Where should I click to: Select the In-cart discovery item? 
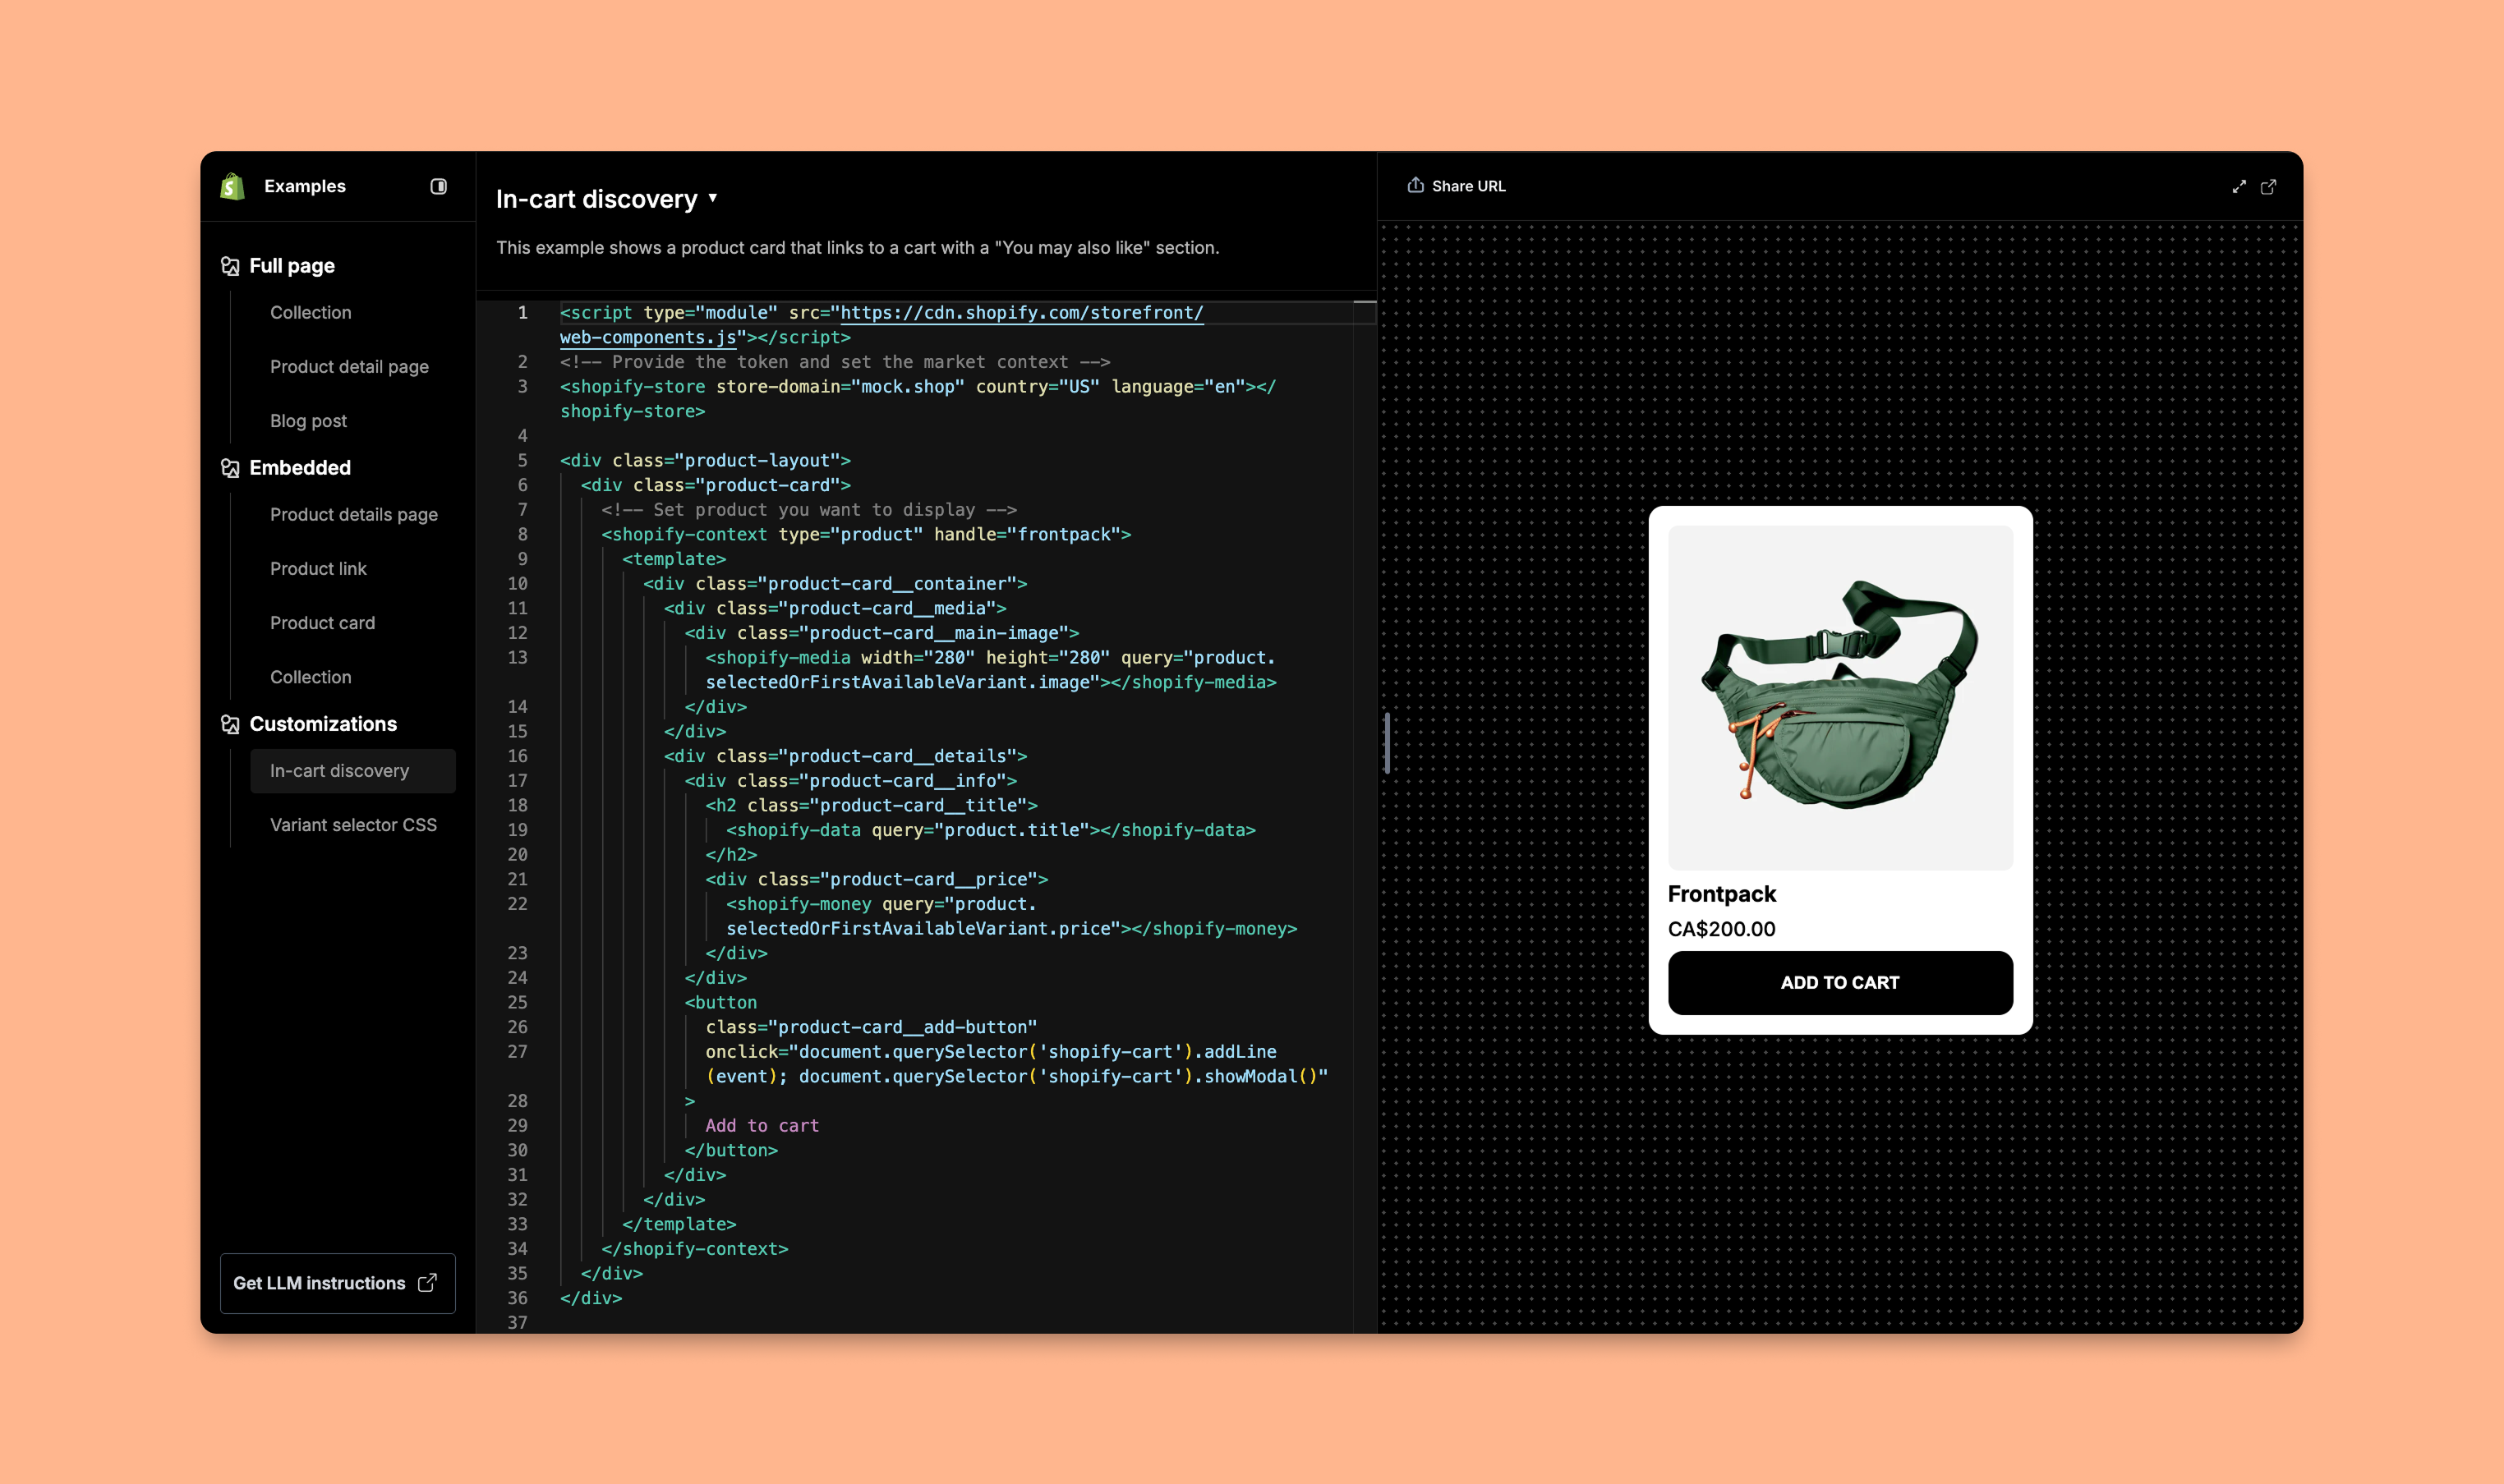pyautogui.click(x=353, y=771)
